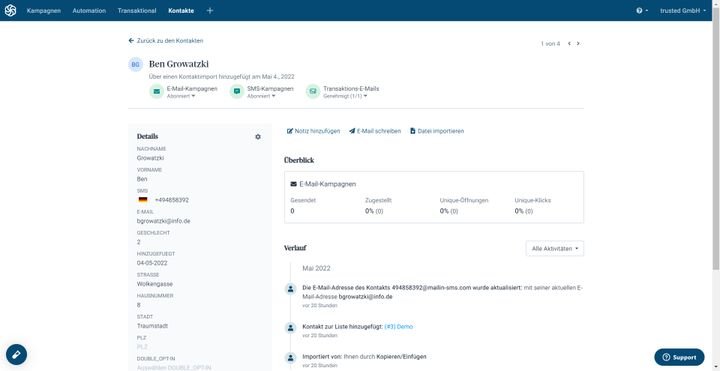Click Nachname value 'Growatzki'

(x=150, y=158)
